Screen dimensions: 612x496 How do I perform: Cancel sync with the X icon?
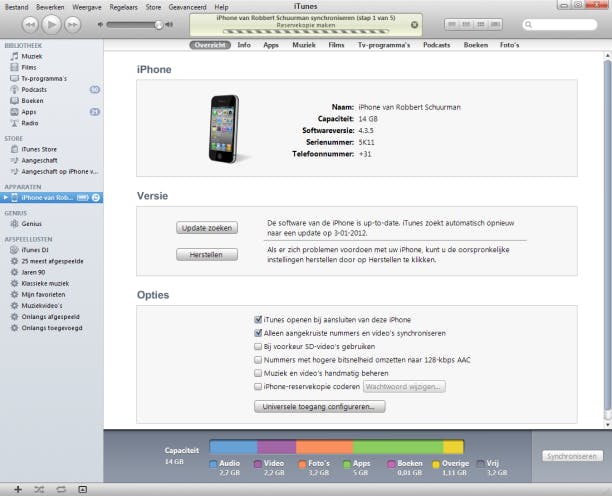click(414, 25)
